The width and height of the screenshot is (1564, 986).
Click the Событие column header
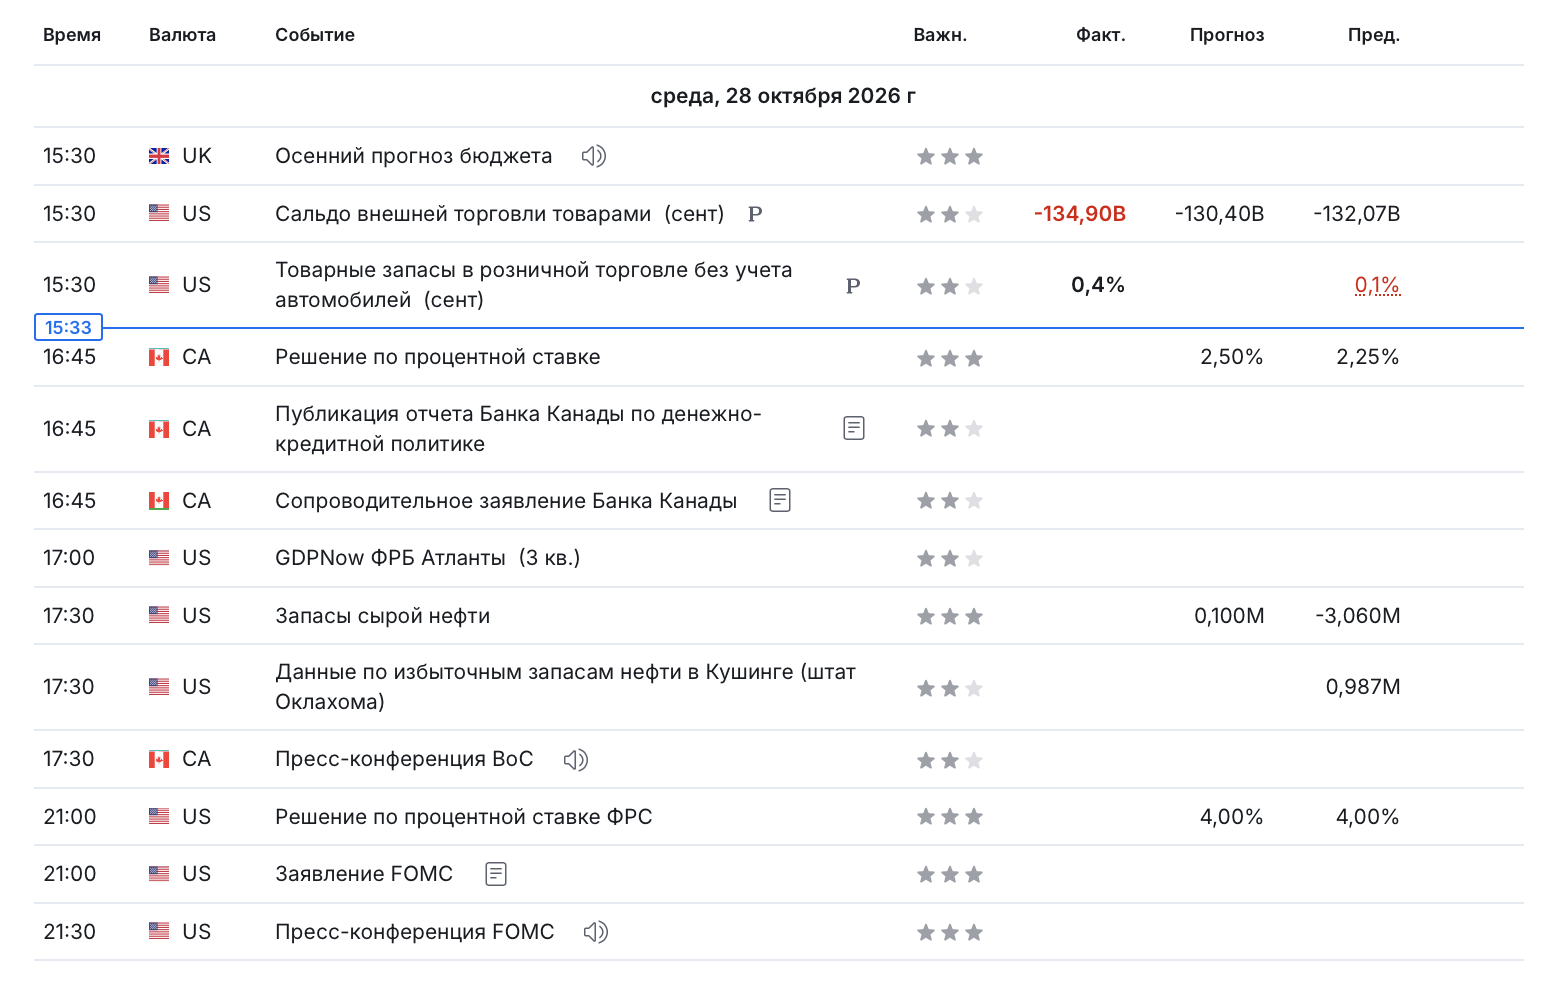(x=315, y=35)
